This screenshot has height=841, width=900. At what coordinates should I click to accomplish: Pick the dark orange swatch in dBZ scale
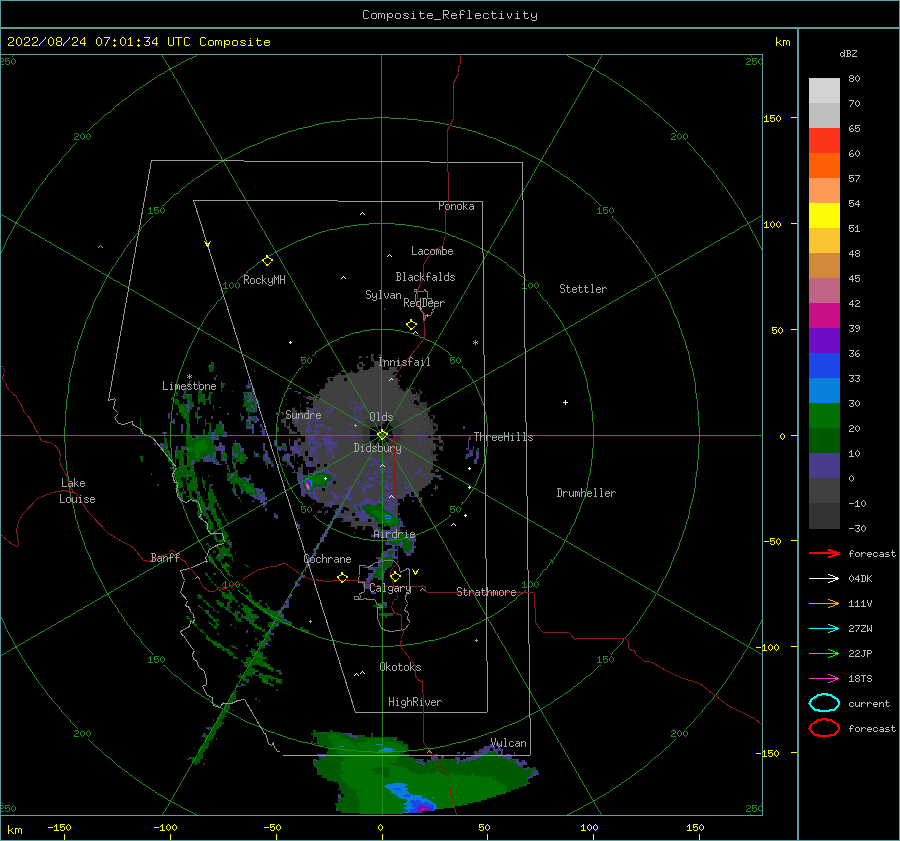(824, 165)
